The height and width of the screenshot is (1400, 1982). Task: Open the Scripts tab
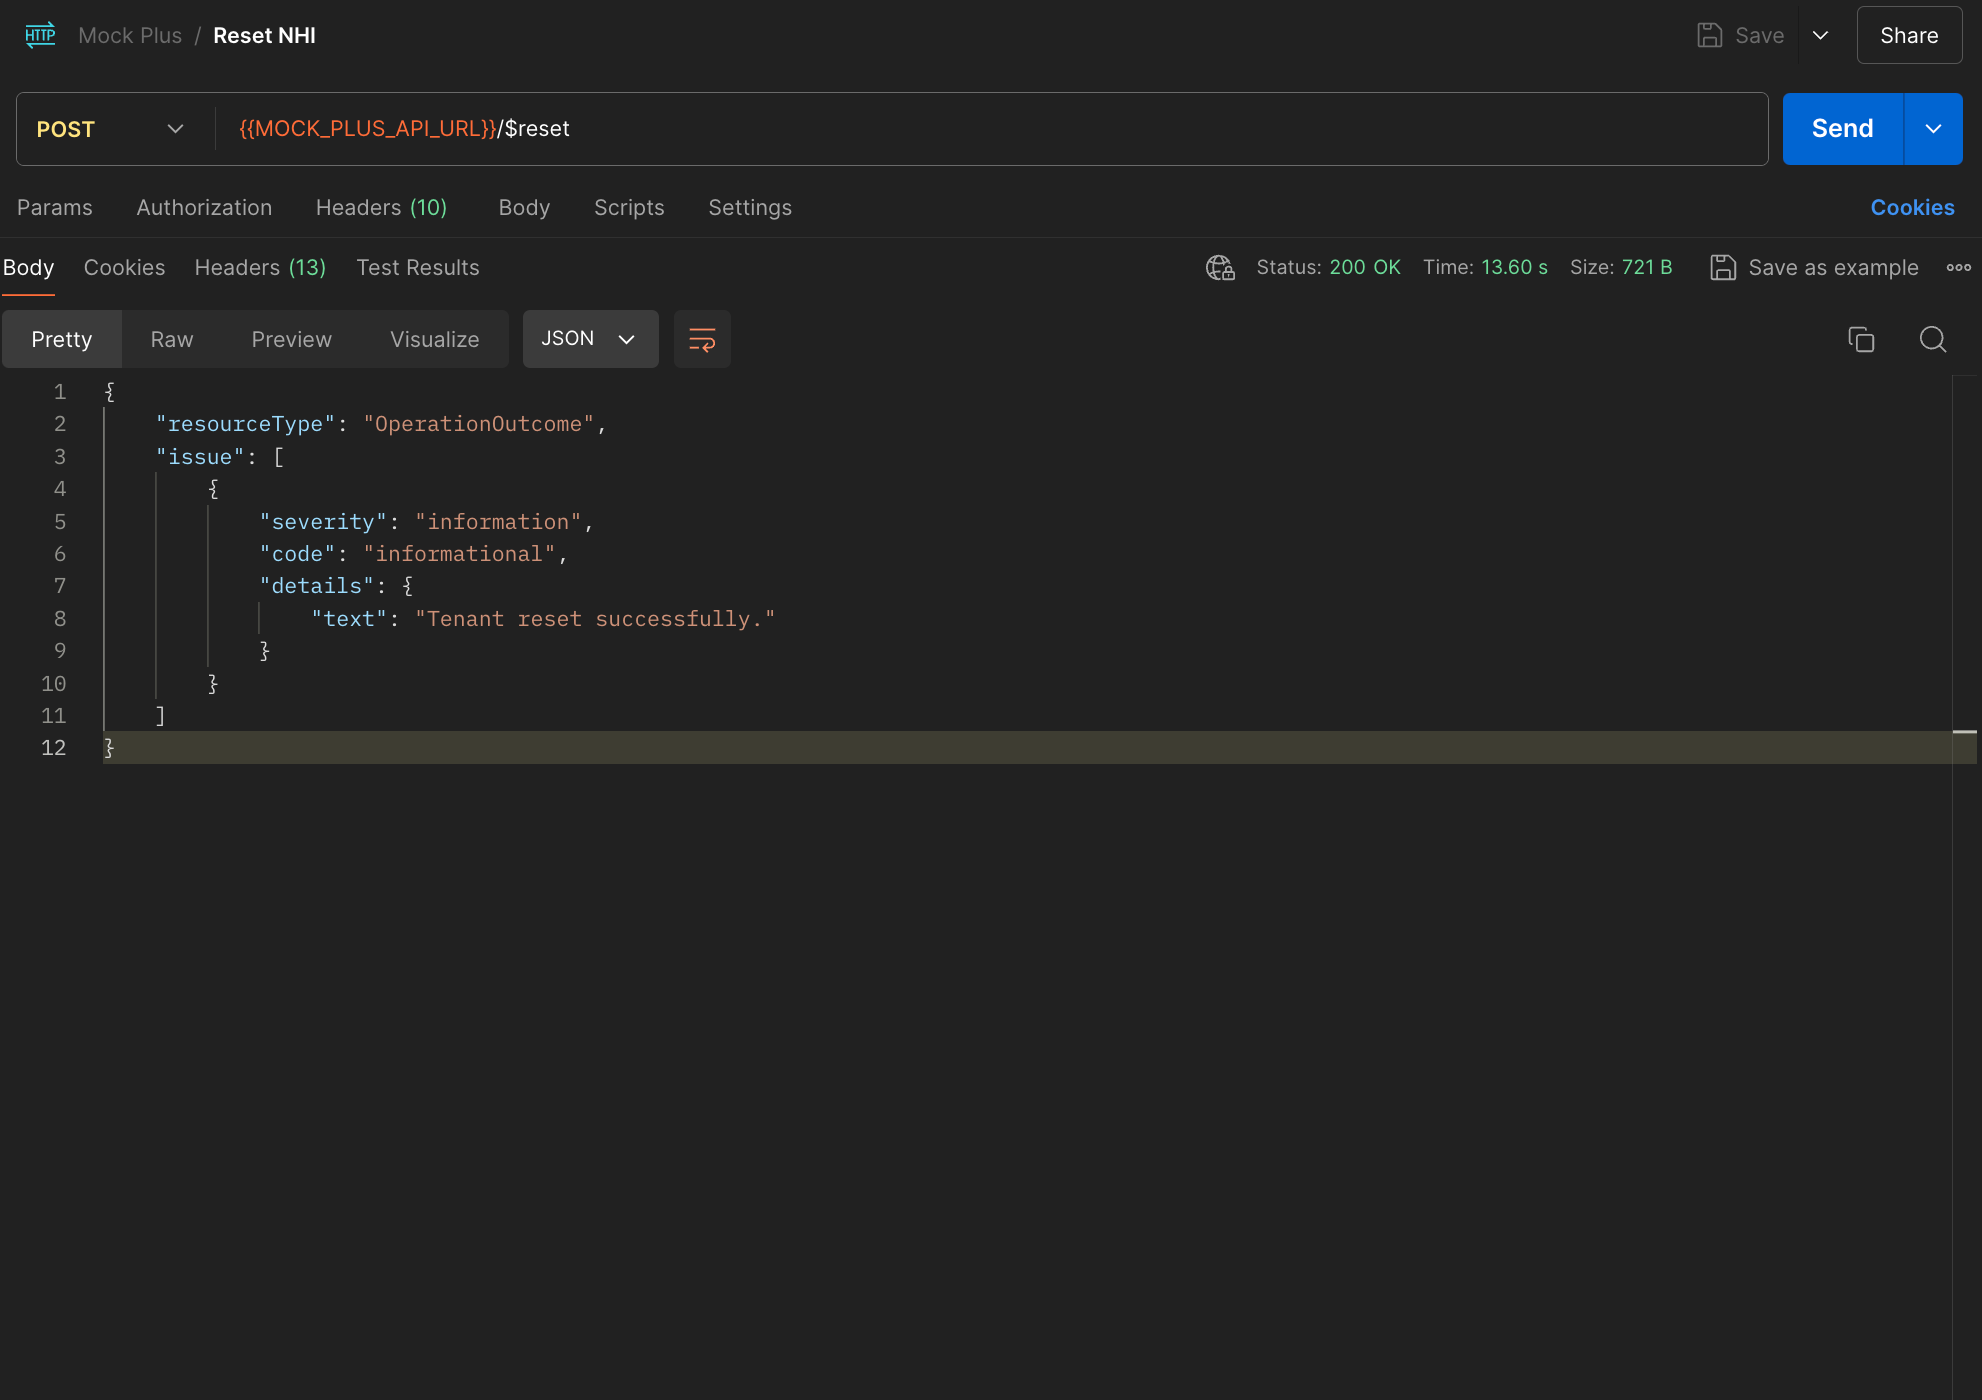point(629,207)
